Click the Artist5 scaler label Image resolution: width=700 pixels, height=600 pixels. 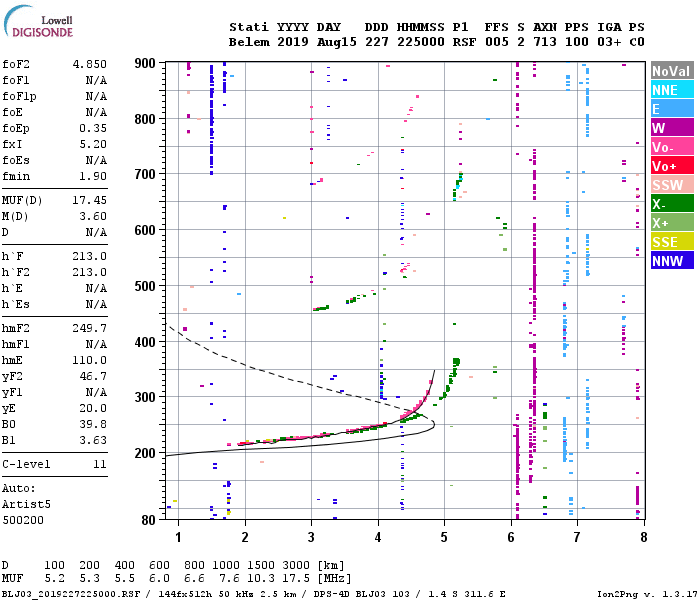(26, 504)
